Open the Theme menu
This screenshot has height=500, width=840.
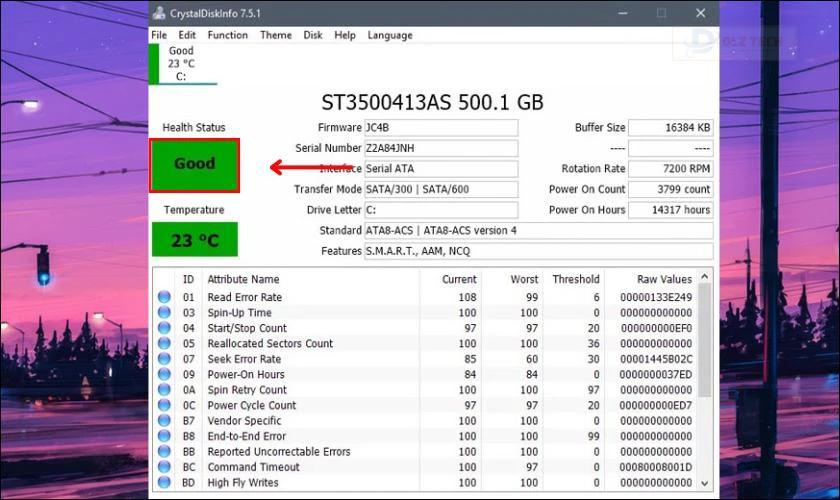pos(276,35)
